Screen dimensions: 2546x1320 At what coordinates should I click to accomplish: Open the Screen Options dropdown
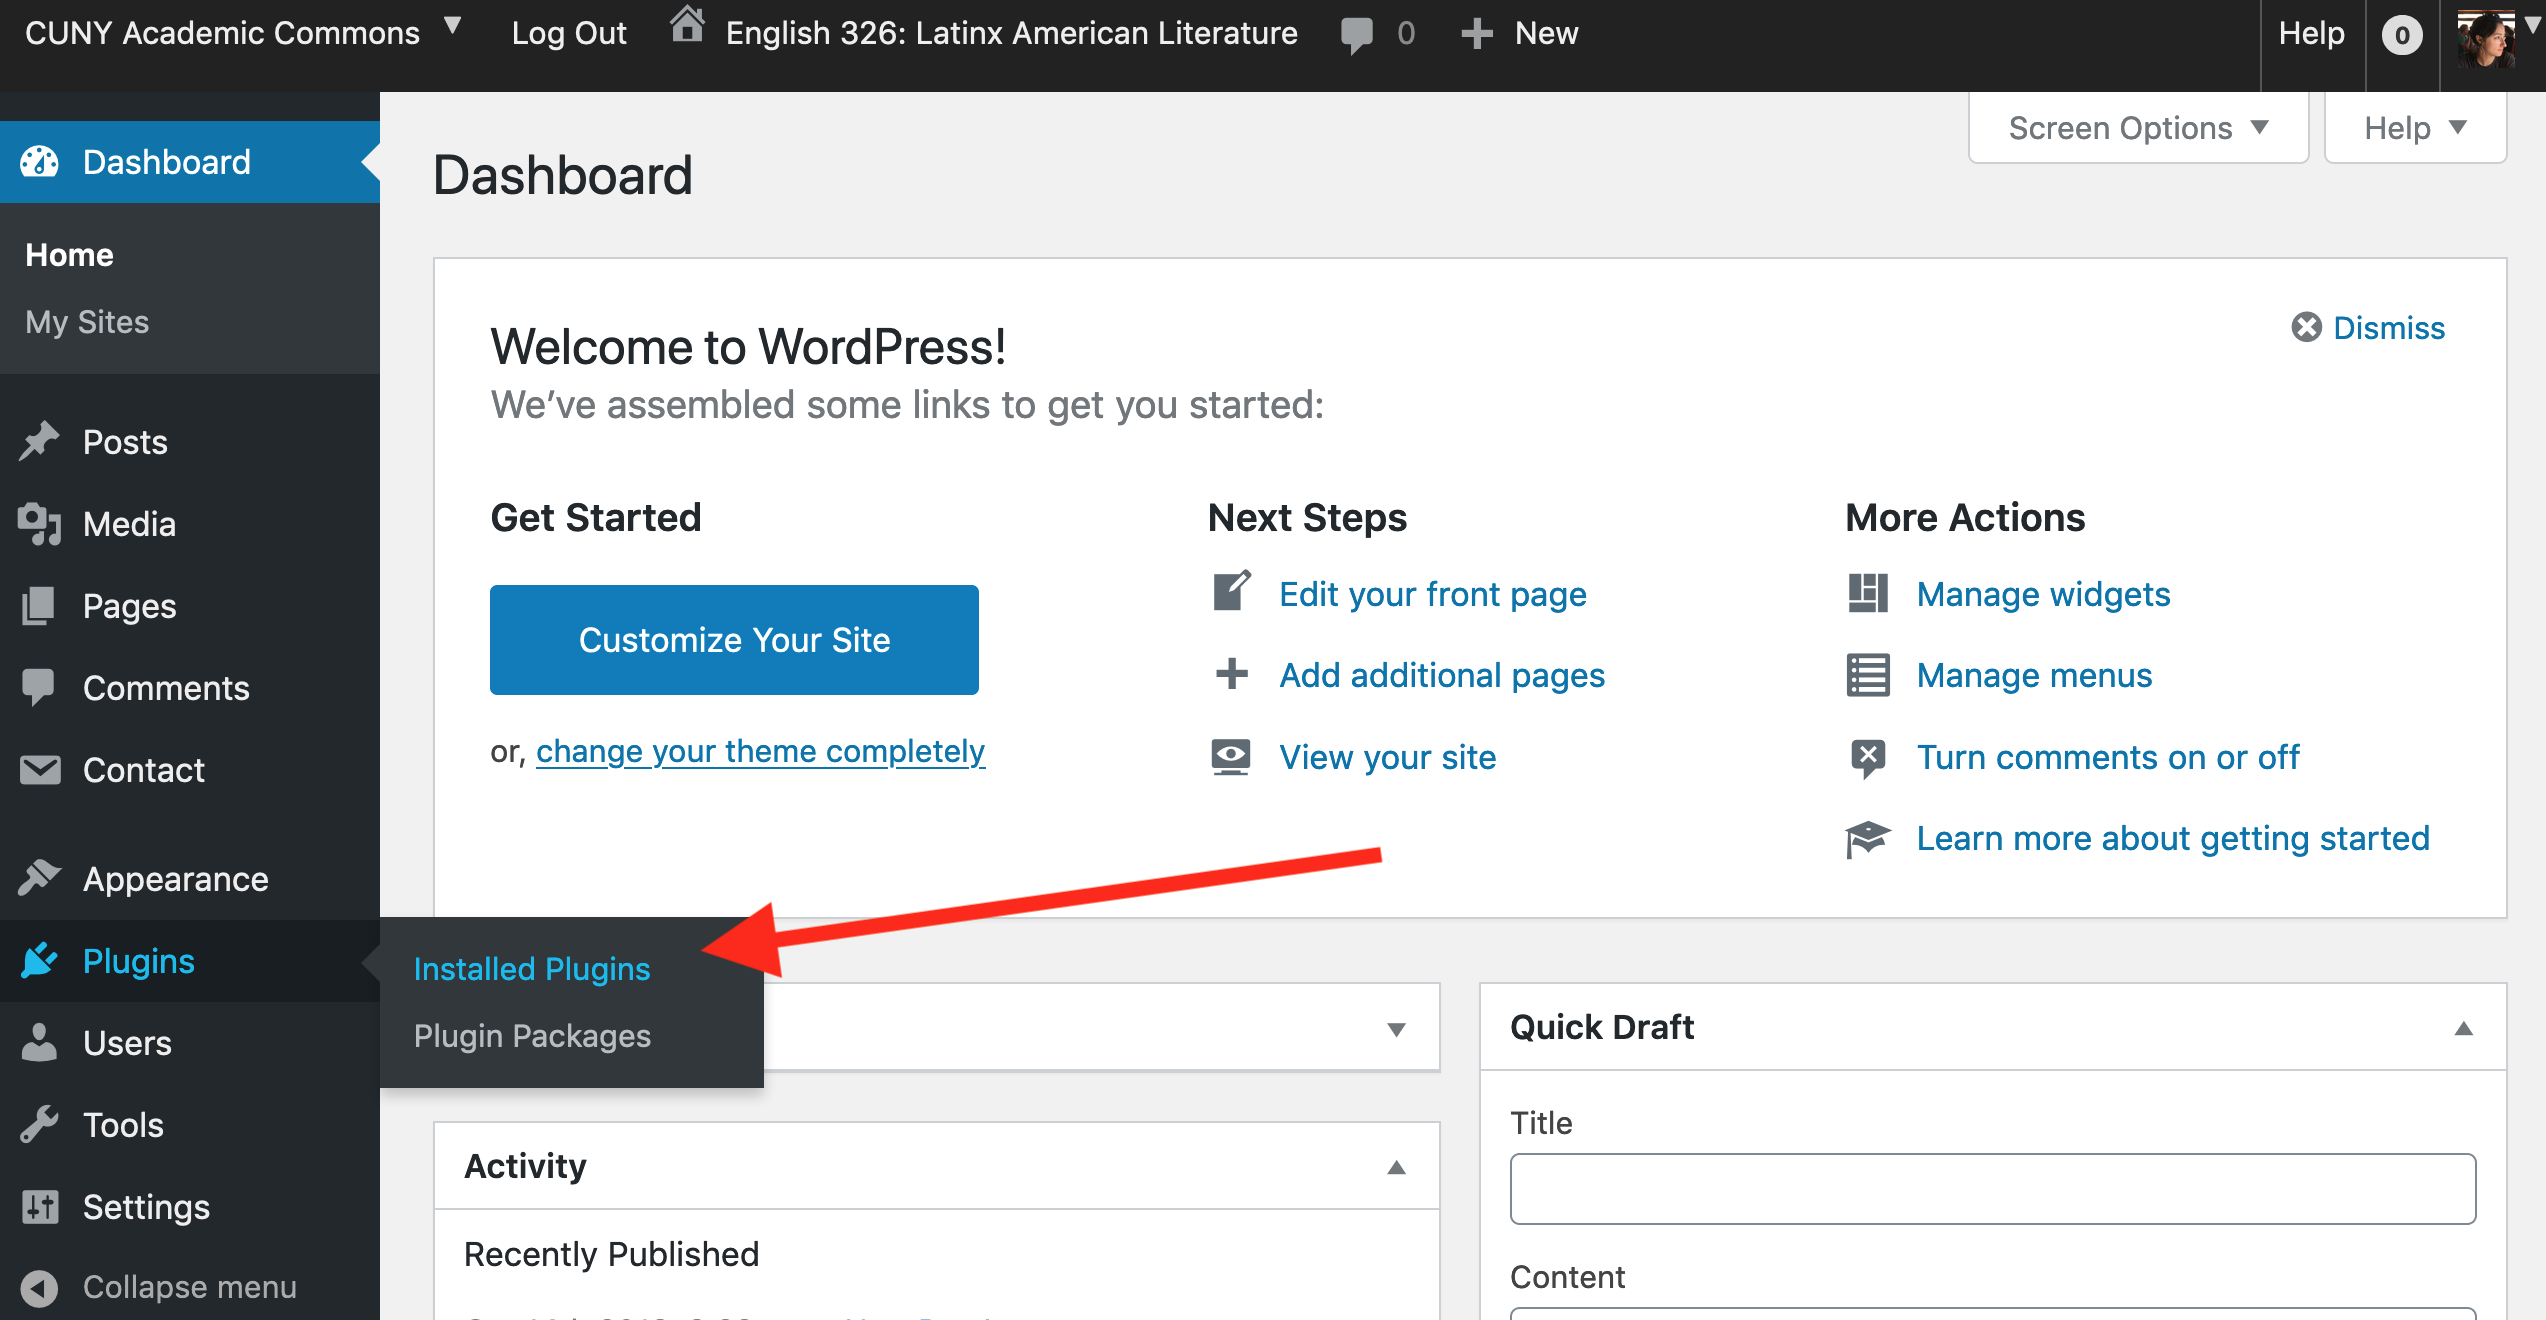pyautogui.click(x=2138, y=128)
